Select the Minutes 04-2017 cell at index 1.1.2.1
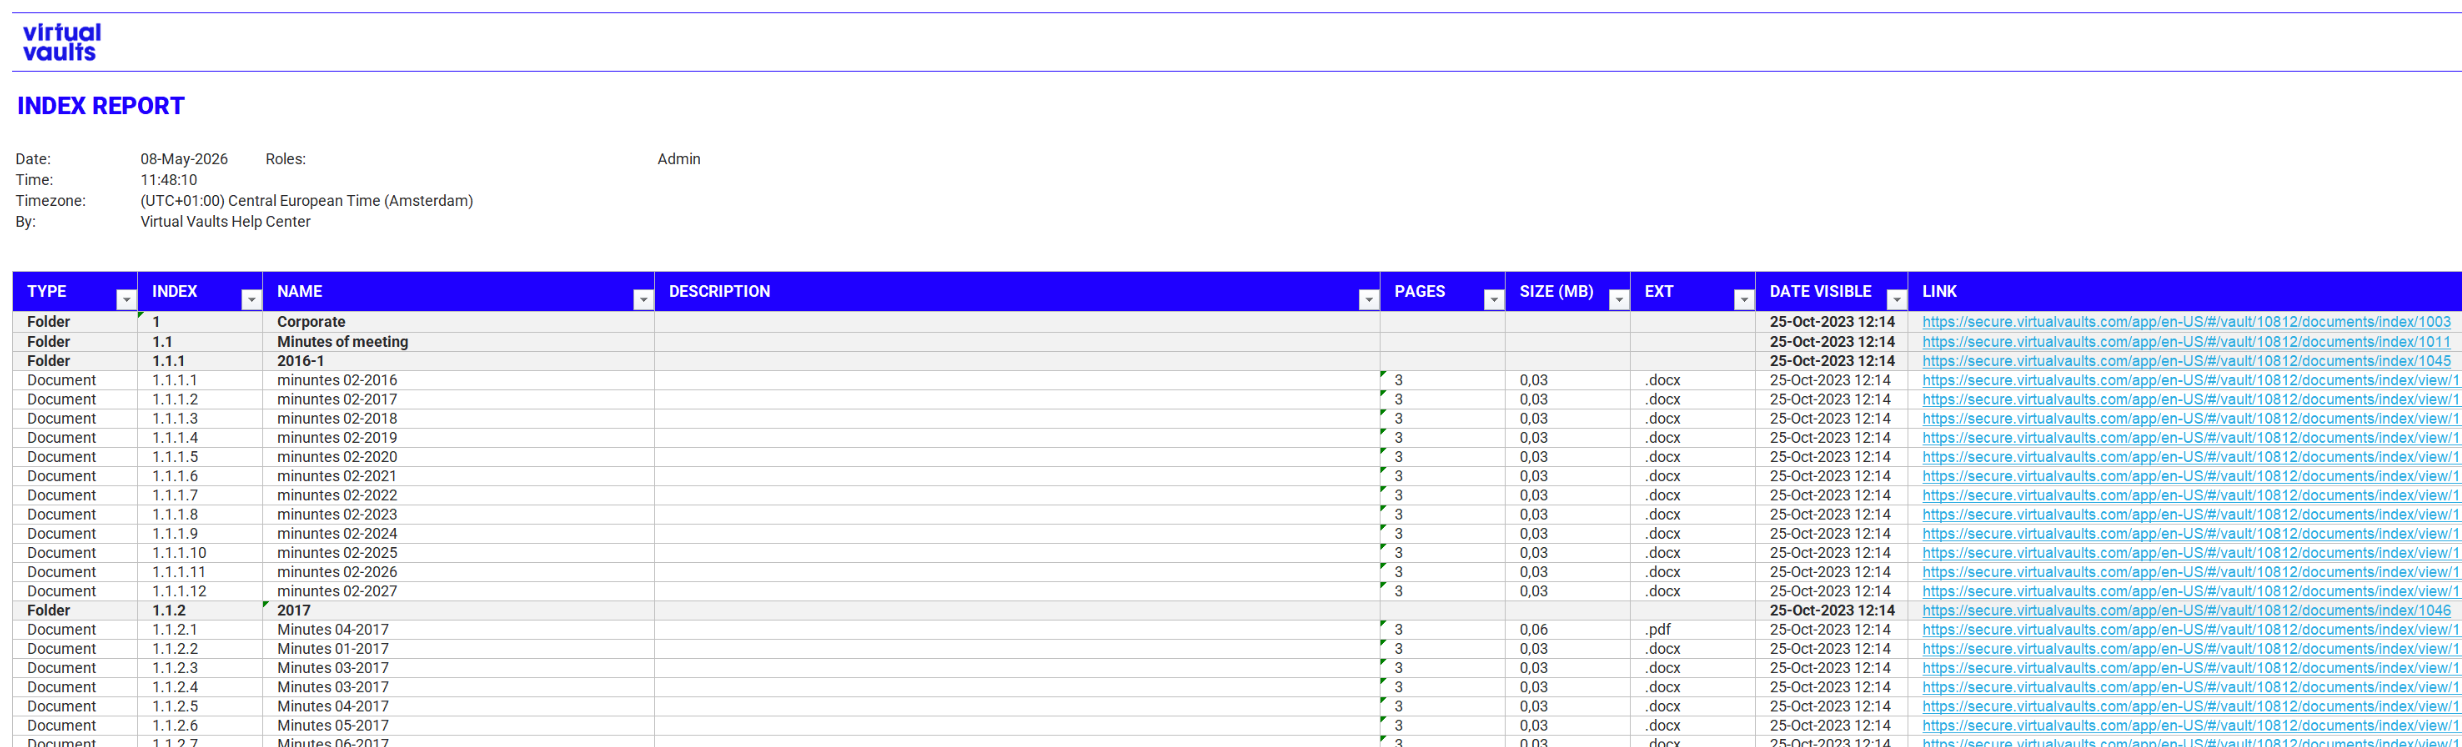 pyautogui.click(x=458, y=629)
